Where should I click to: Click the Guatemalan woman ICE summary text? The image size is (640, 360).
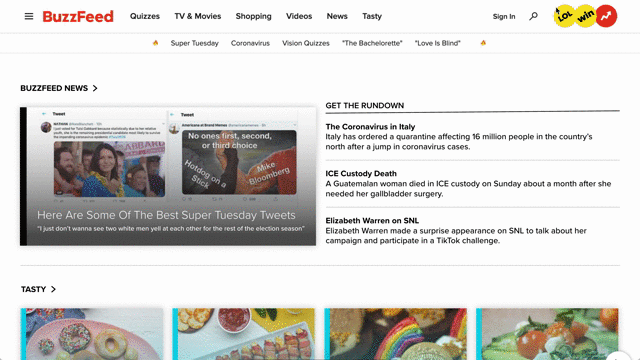(x=468, y=189)
